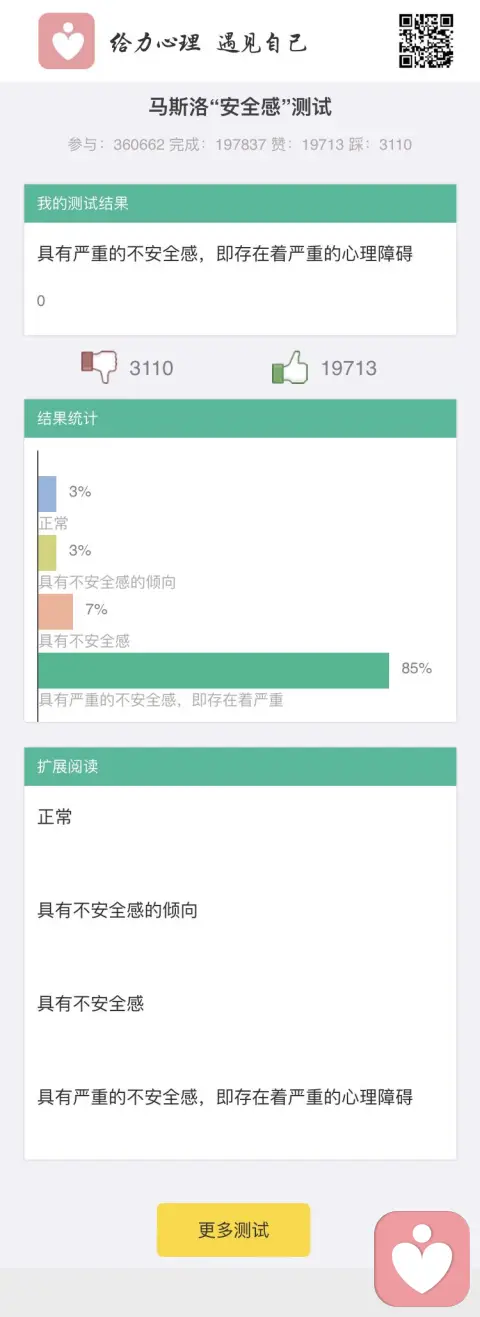Select the 扩展阅读 section header
480x1317 pixels.
[240, 767]
